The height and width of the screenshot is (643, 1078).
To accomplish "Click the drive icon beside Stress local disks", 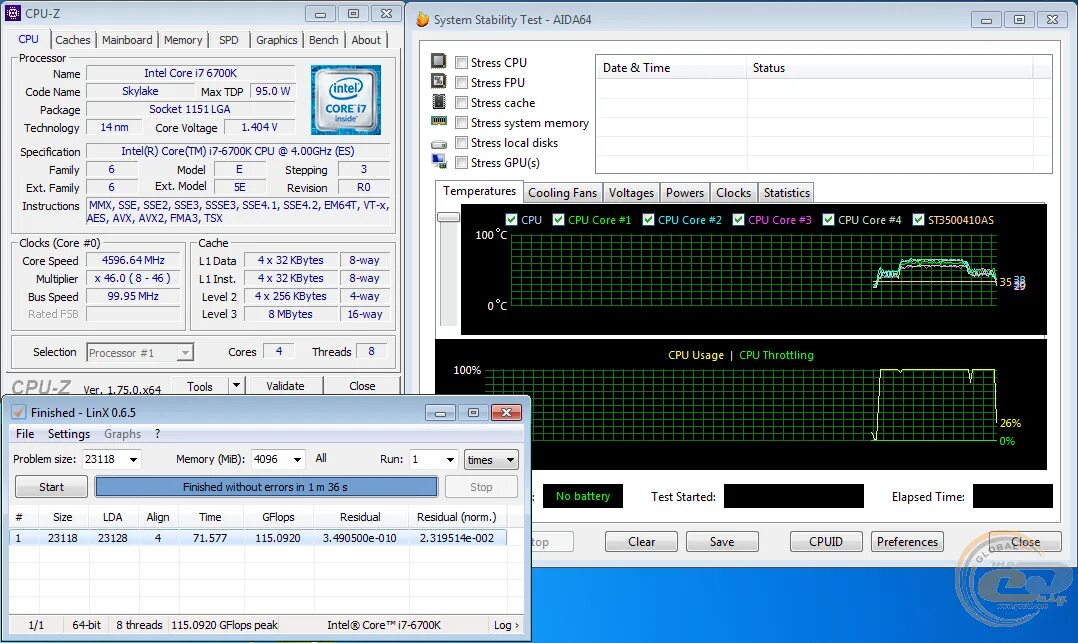I will pyautogui.click(x=439, y=144).
